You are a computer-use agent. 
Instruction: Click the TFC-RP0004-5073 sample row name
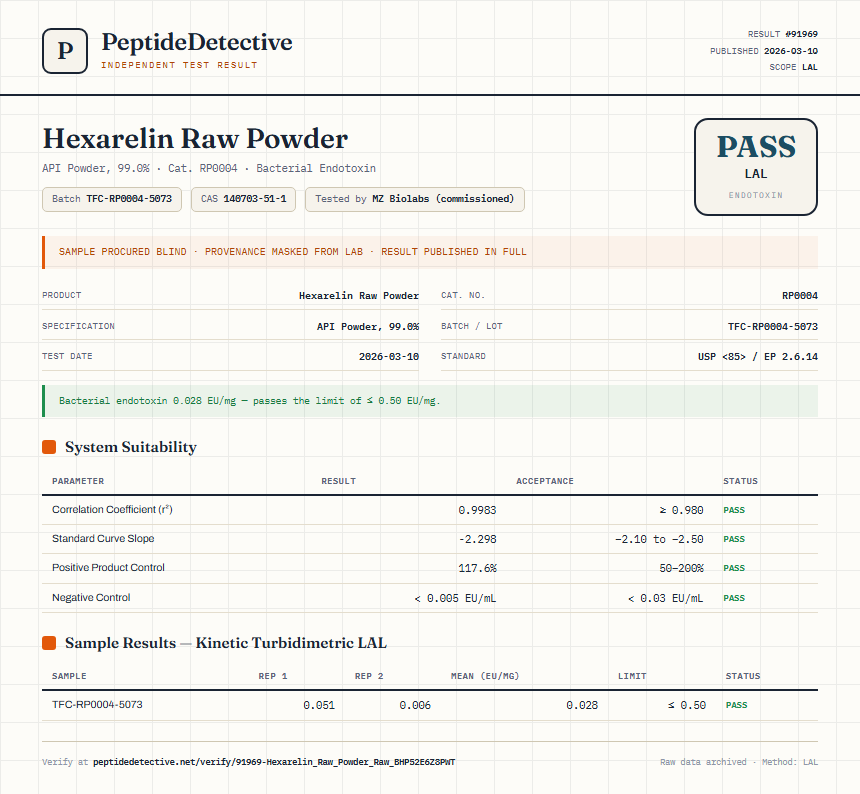[97, 704]
